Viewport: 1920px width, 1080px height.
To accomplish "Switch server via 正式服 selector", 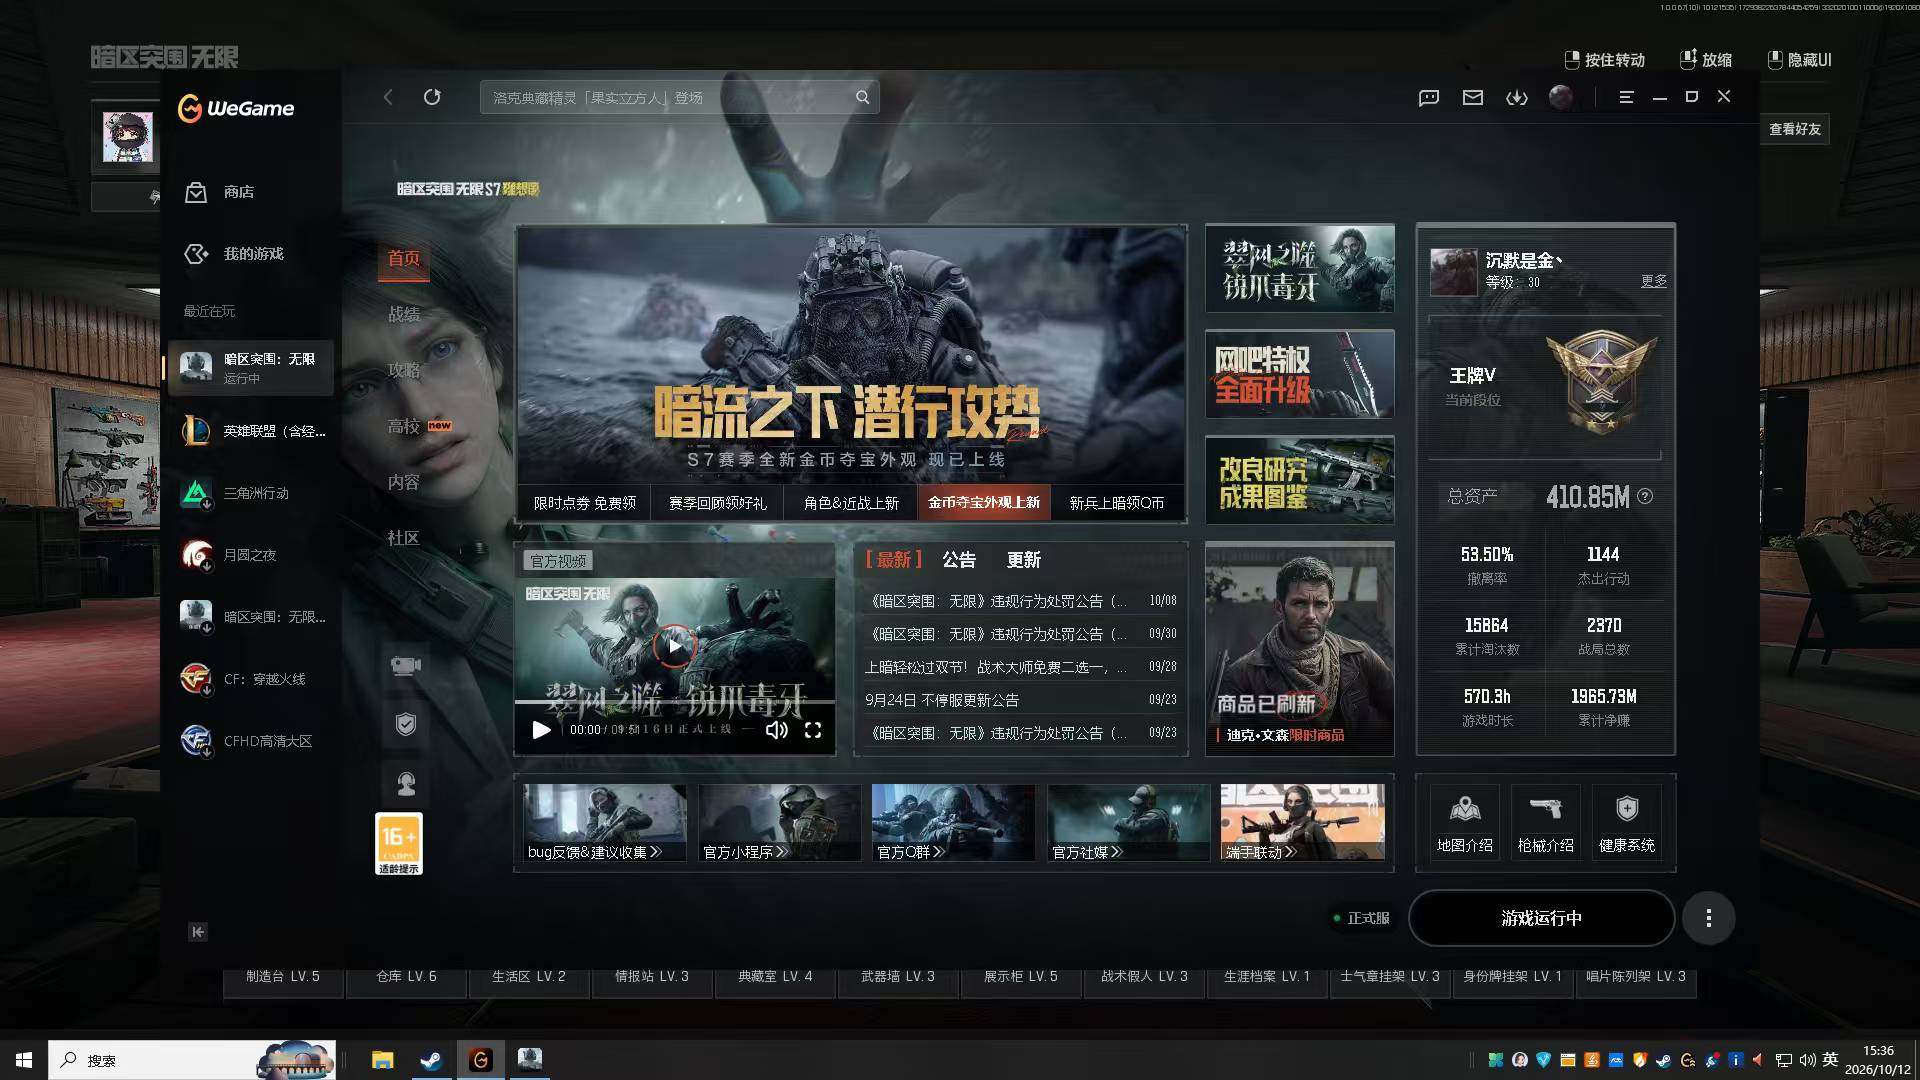I will pyautogui.click(x=1361, y=918).
